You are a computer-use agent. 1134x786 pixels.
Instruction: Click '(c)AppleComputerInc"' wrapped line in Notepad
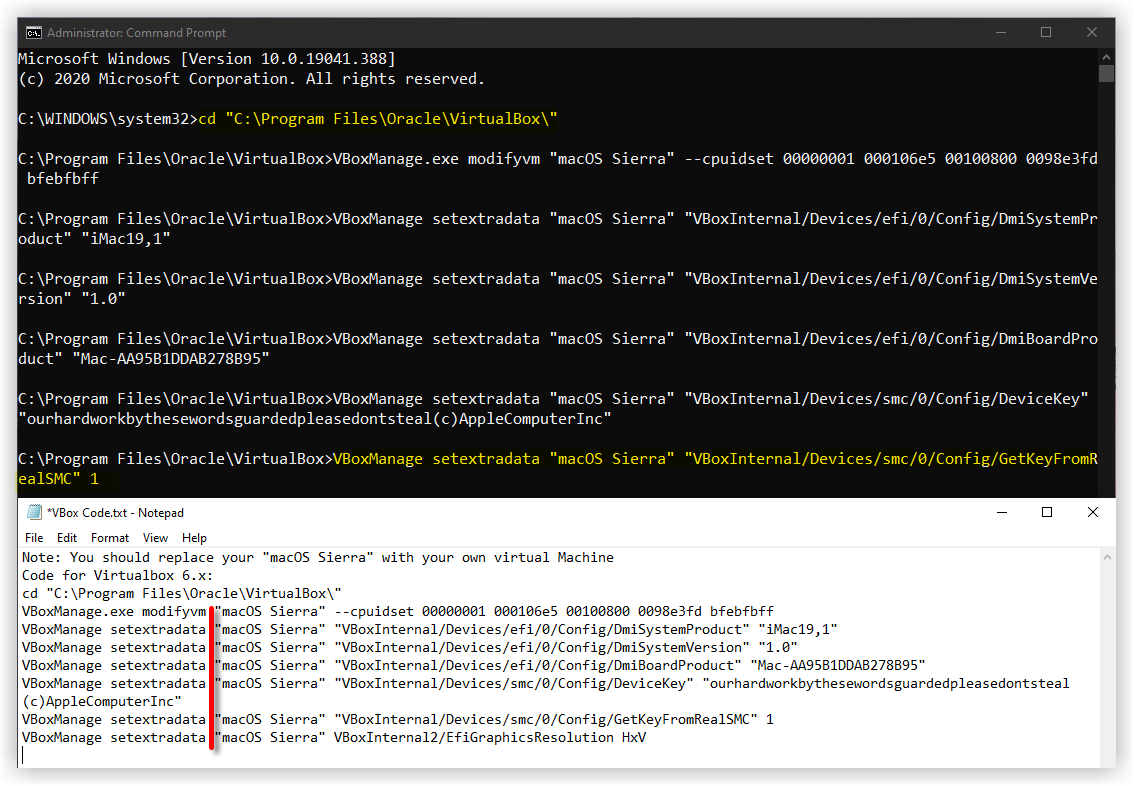[102, 702]
